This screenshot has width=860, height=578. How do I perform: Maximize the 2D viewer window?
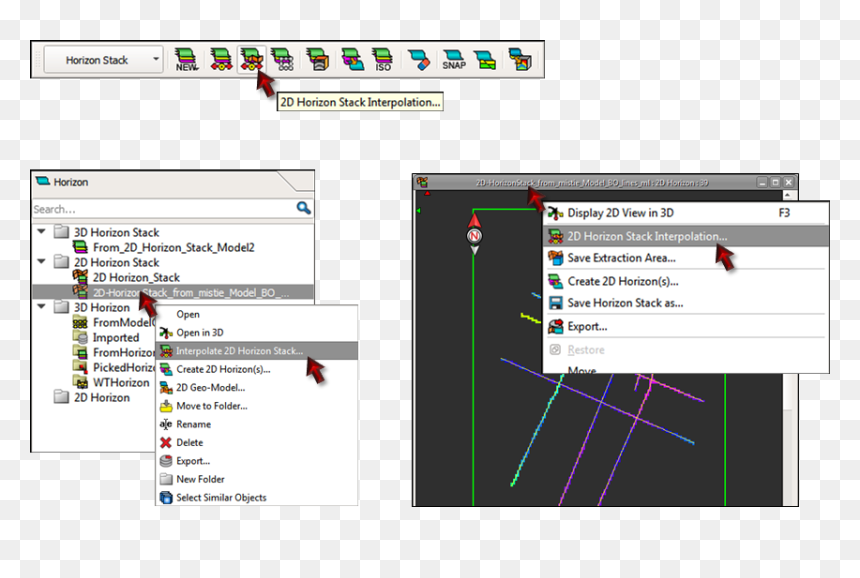pos(775,182)
